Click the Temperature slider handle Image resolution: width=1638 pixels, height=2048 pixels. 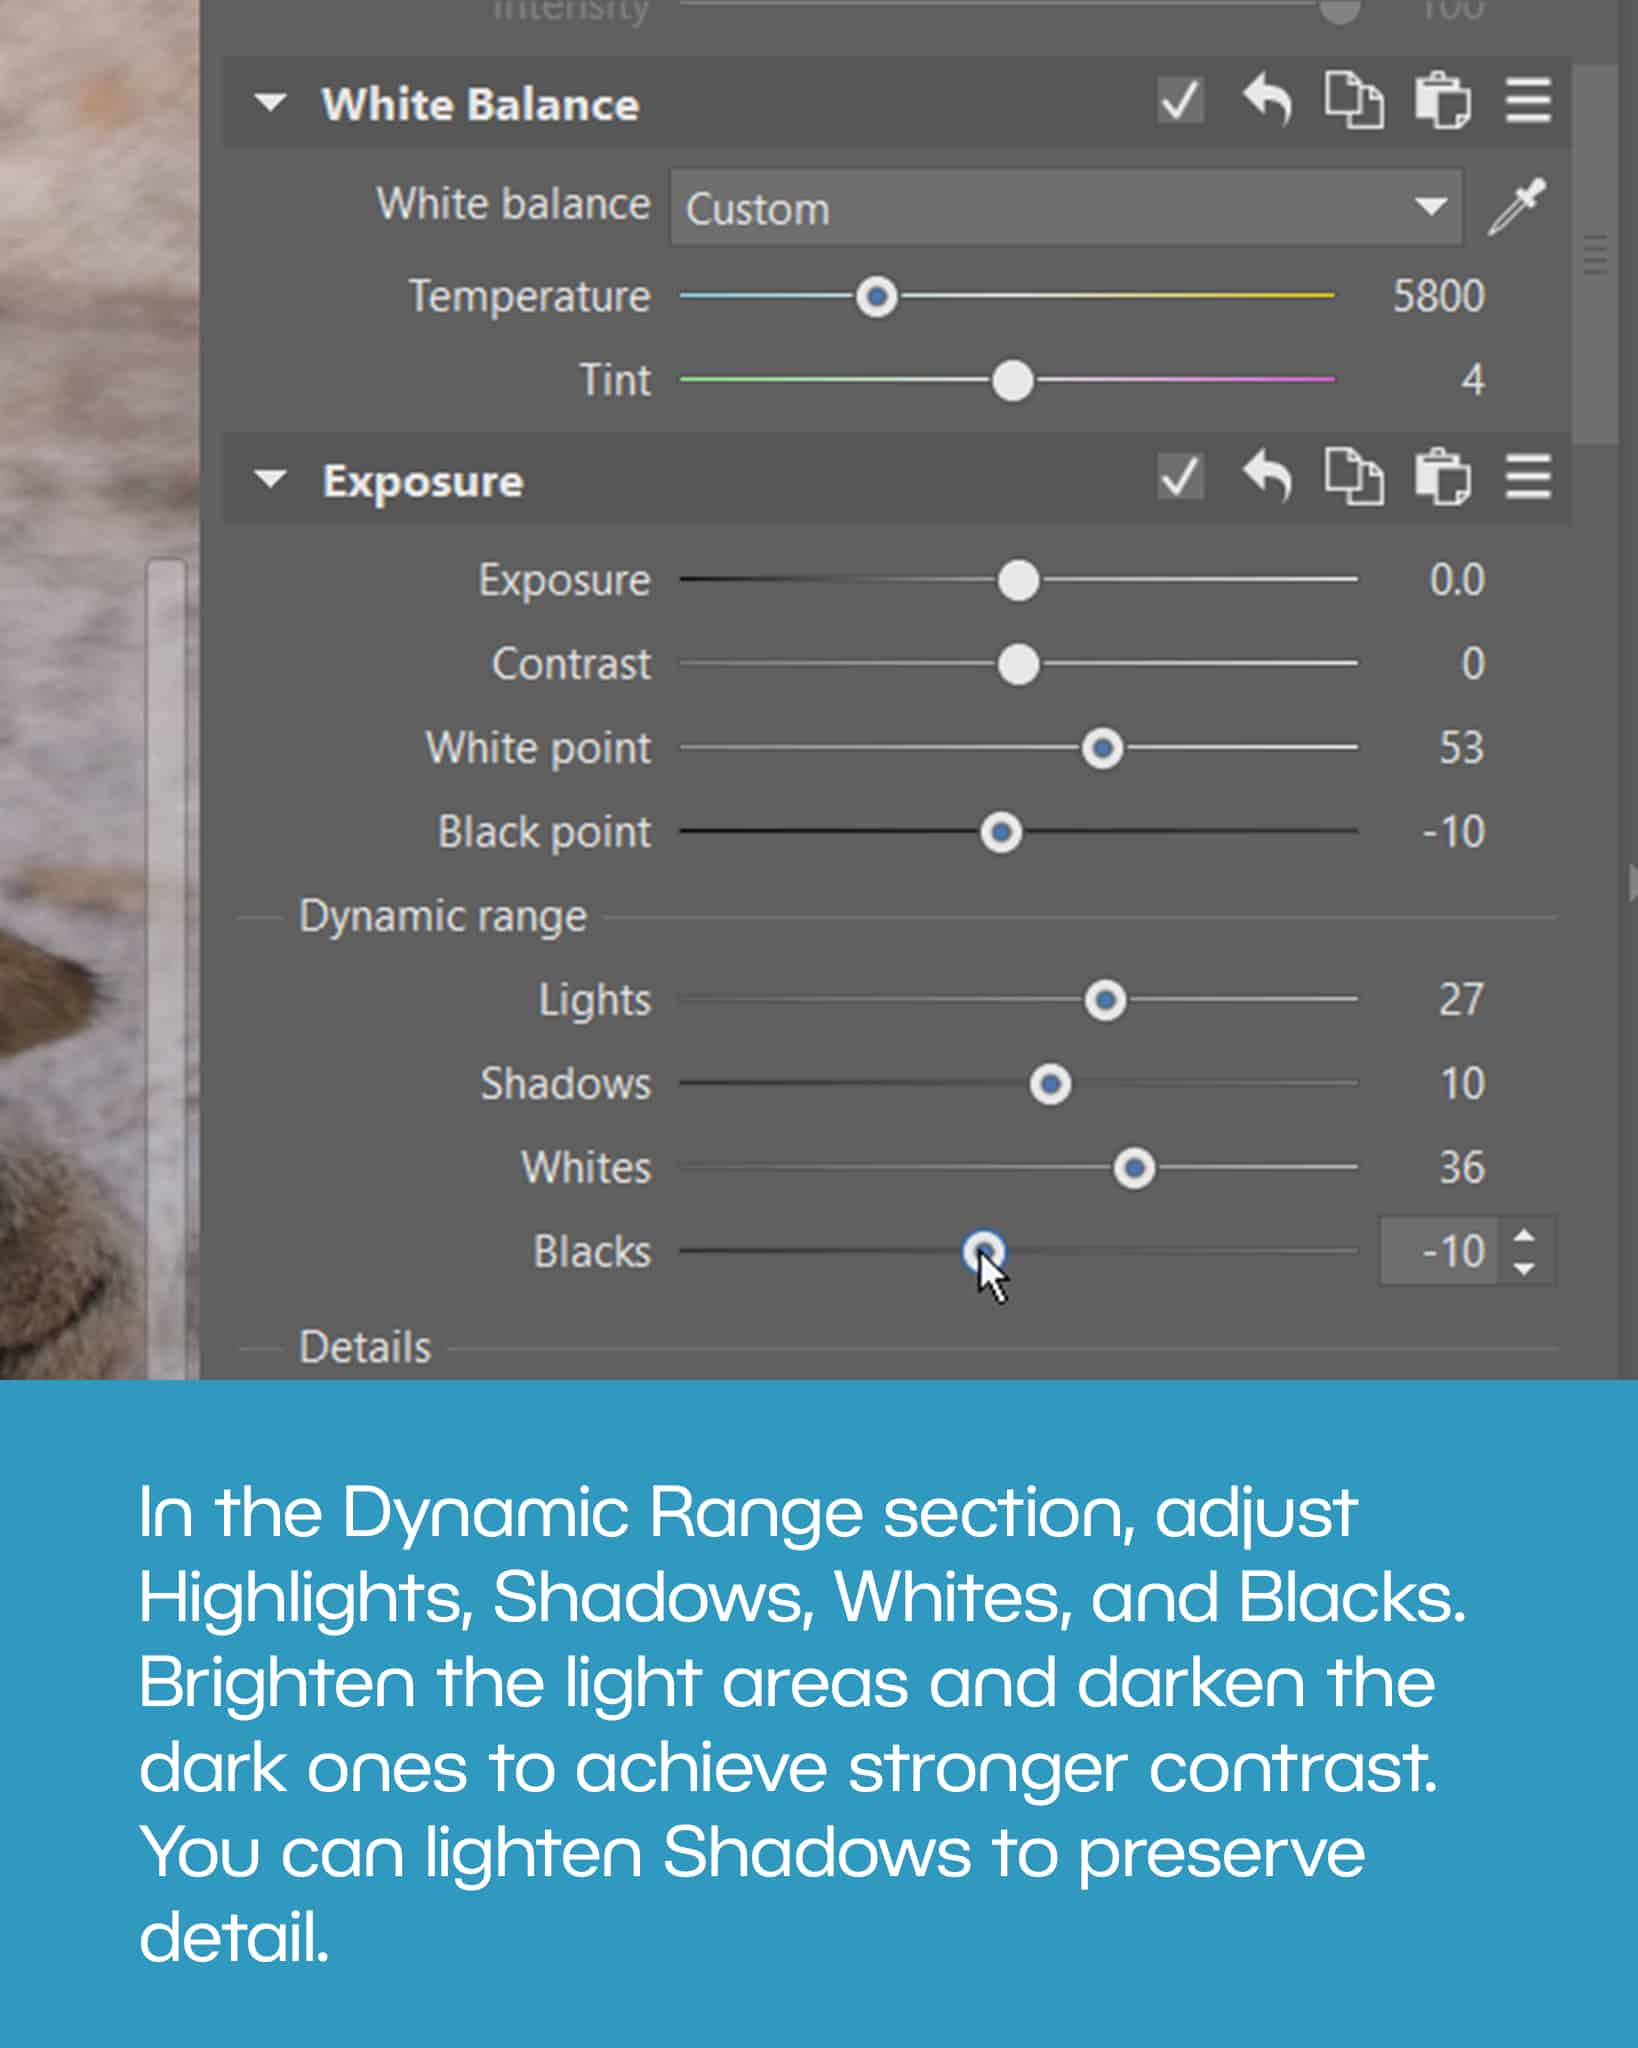[x=877, y=297]
